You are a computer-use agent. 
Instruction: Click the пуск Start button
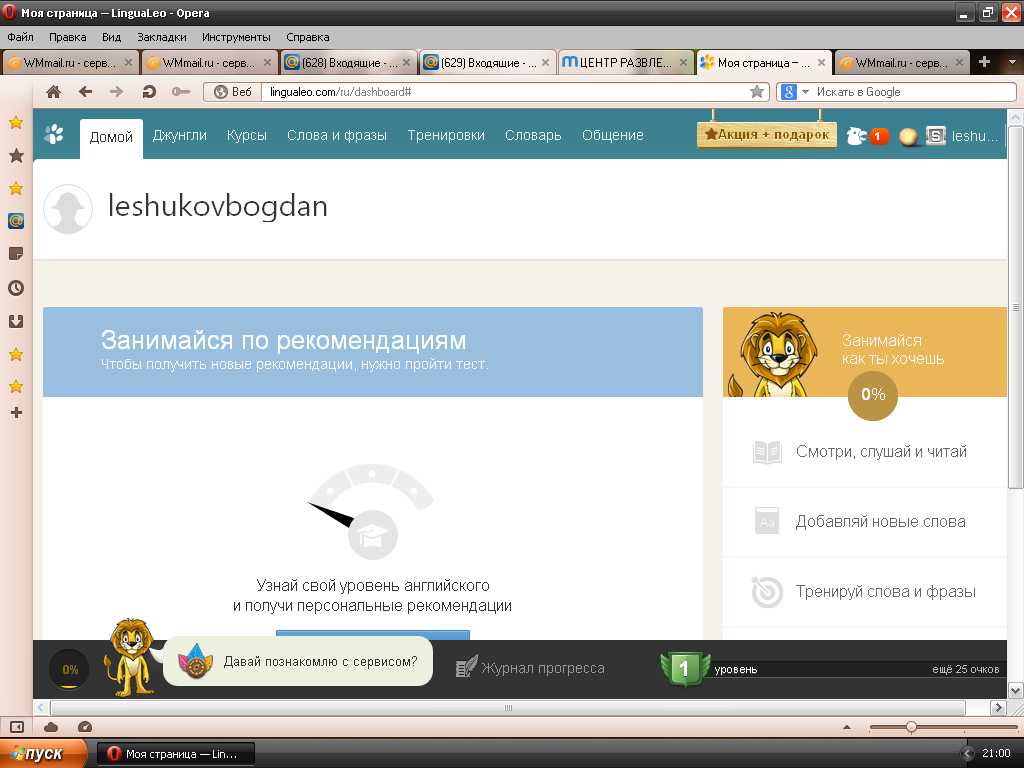pos(43,754)
